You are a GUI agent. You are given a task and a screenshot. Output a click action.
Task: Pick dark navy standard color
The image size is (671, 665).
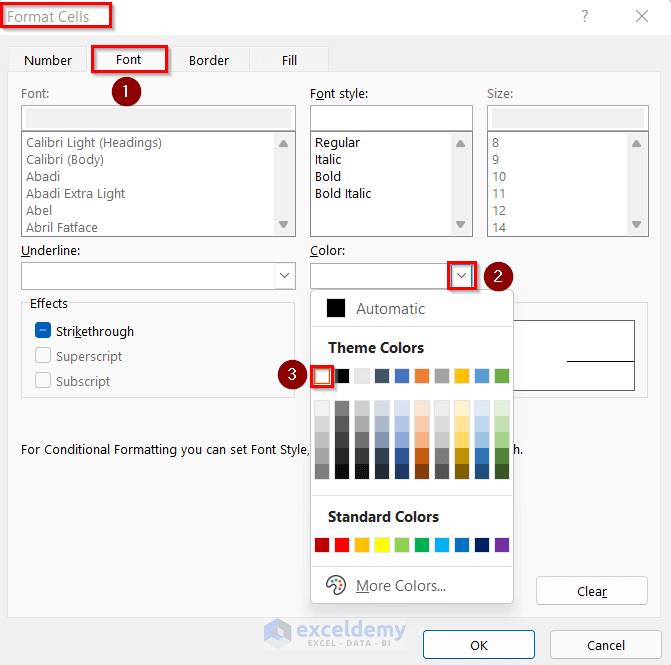[x=482, y=545]
